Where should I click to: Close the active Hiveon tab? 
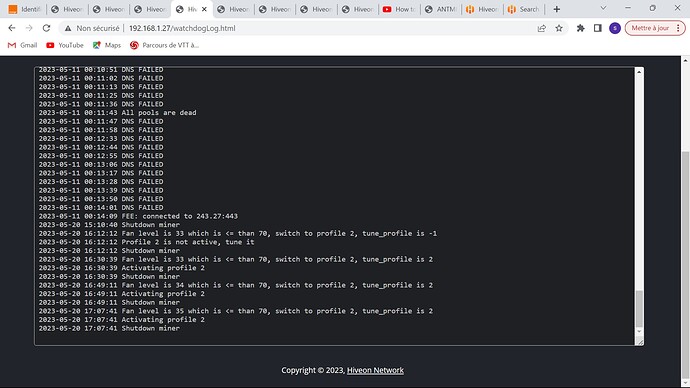[204, 9]
